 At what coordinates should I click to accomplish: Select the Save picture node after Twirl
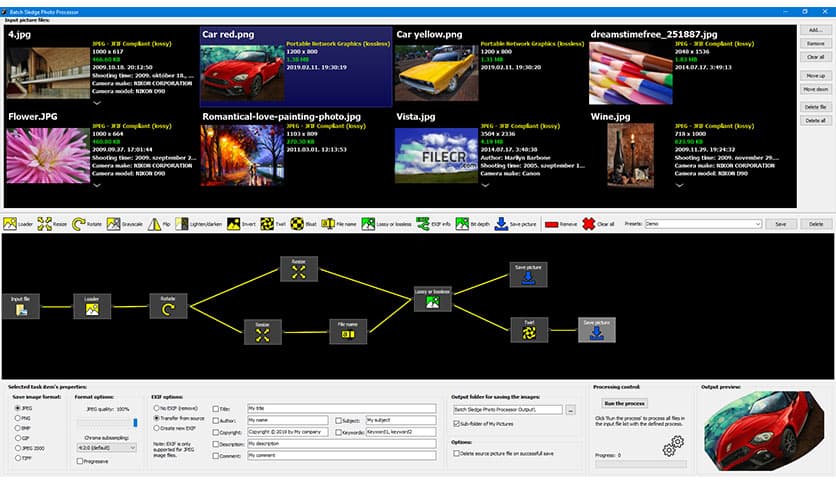pos(597,330)
